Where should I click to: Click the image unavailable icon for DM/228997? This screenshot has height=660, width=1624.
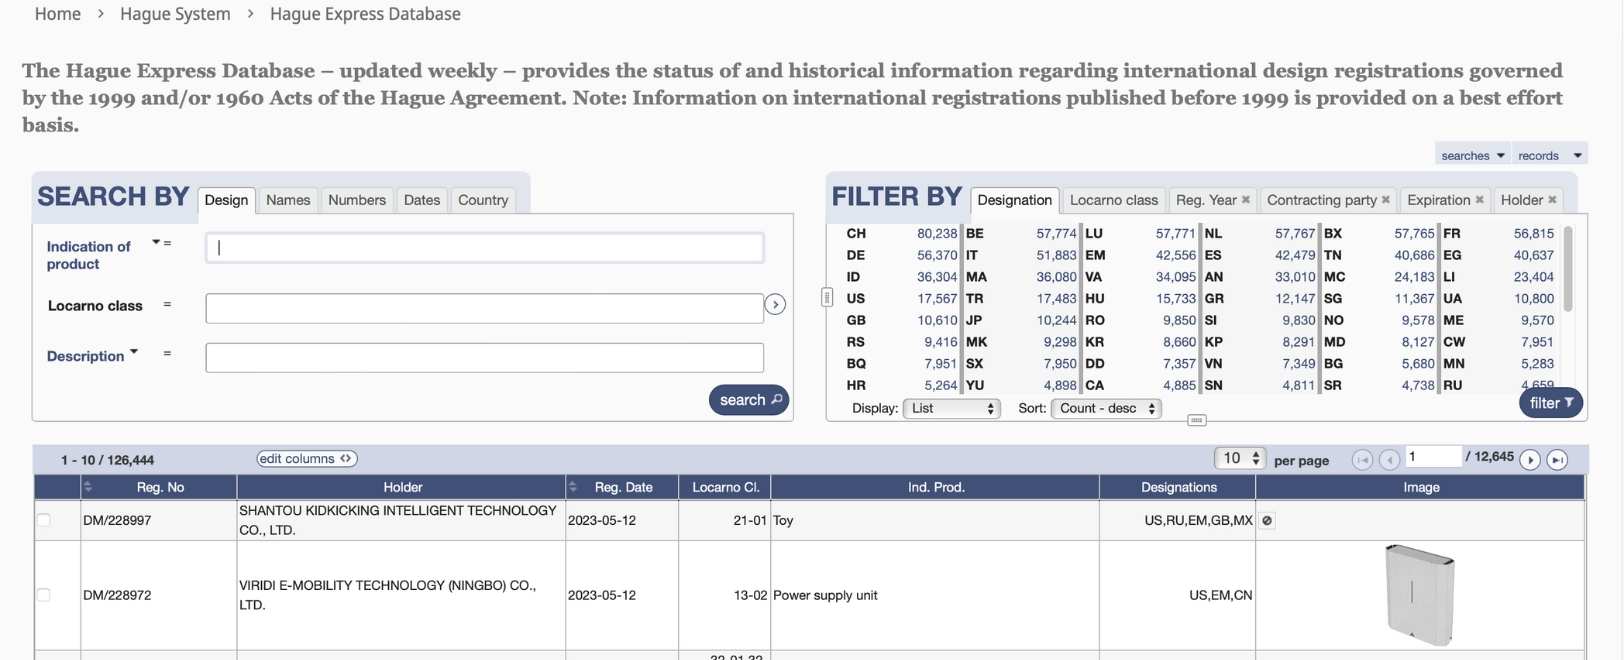pyautogui.click(x=1267, y=521)
